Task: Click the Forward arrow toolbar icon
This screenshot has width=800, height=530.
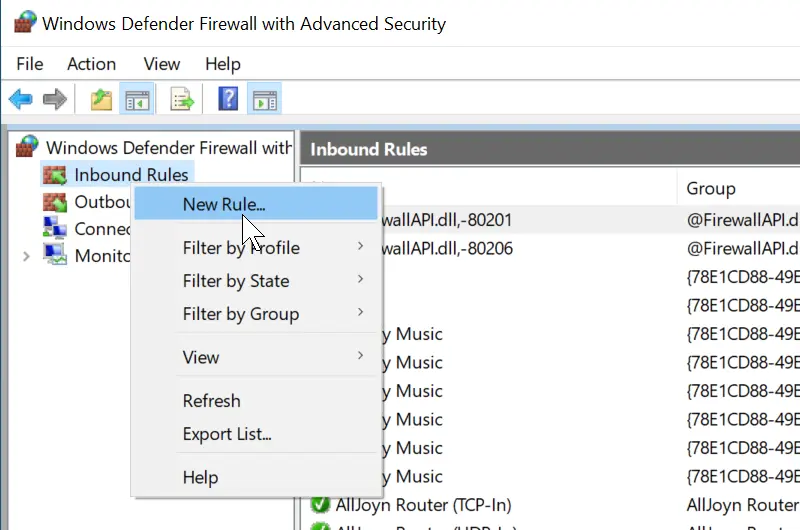Action: pyautogui.click(x=55, y=99)
